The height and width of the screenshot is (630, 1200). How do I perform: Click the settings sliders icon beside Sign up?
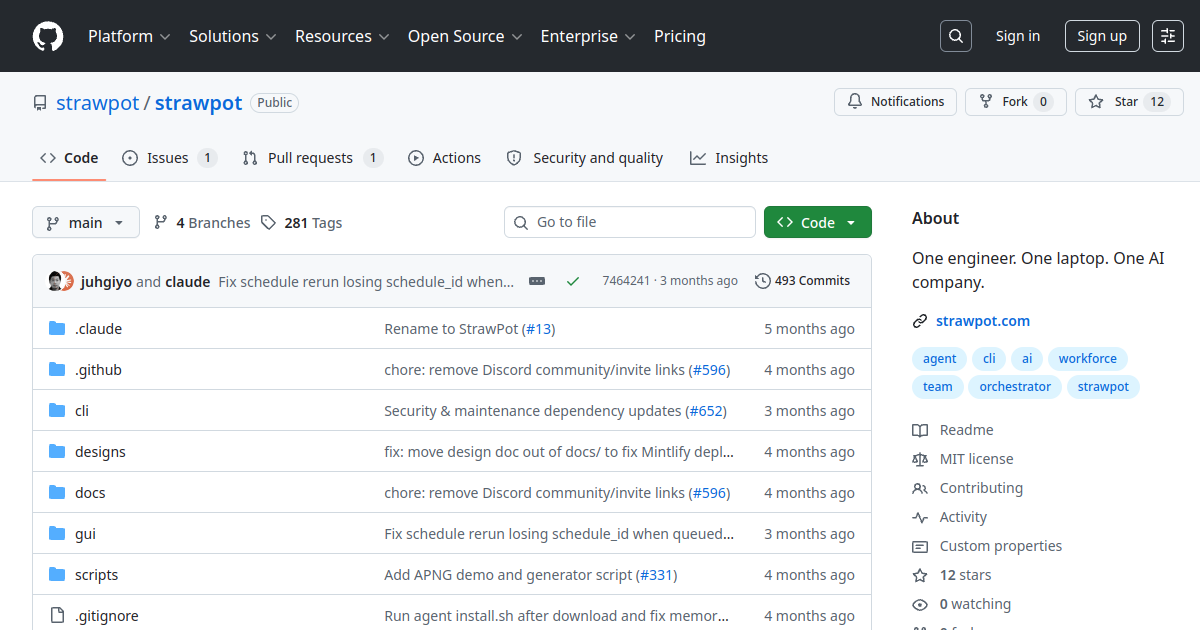coord(1168,36)
